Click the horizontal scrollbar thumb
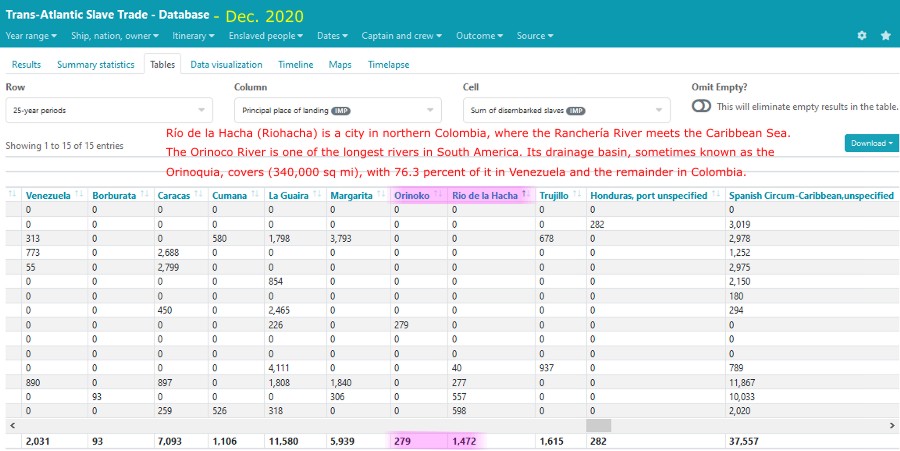The height and width of the screenshot is (451, 900). [599, 425]
